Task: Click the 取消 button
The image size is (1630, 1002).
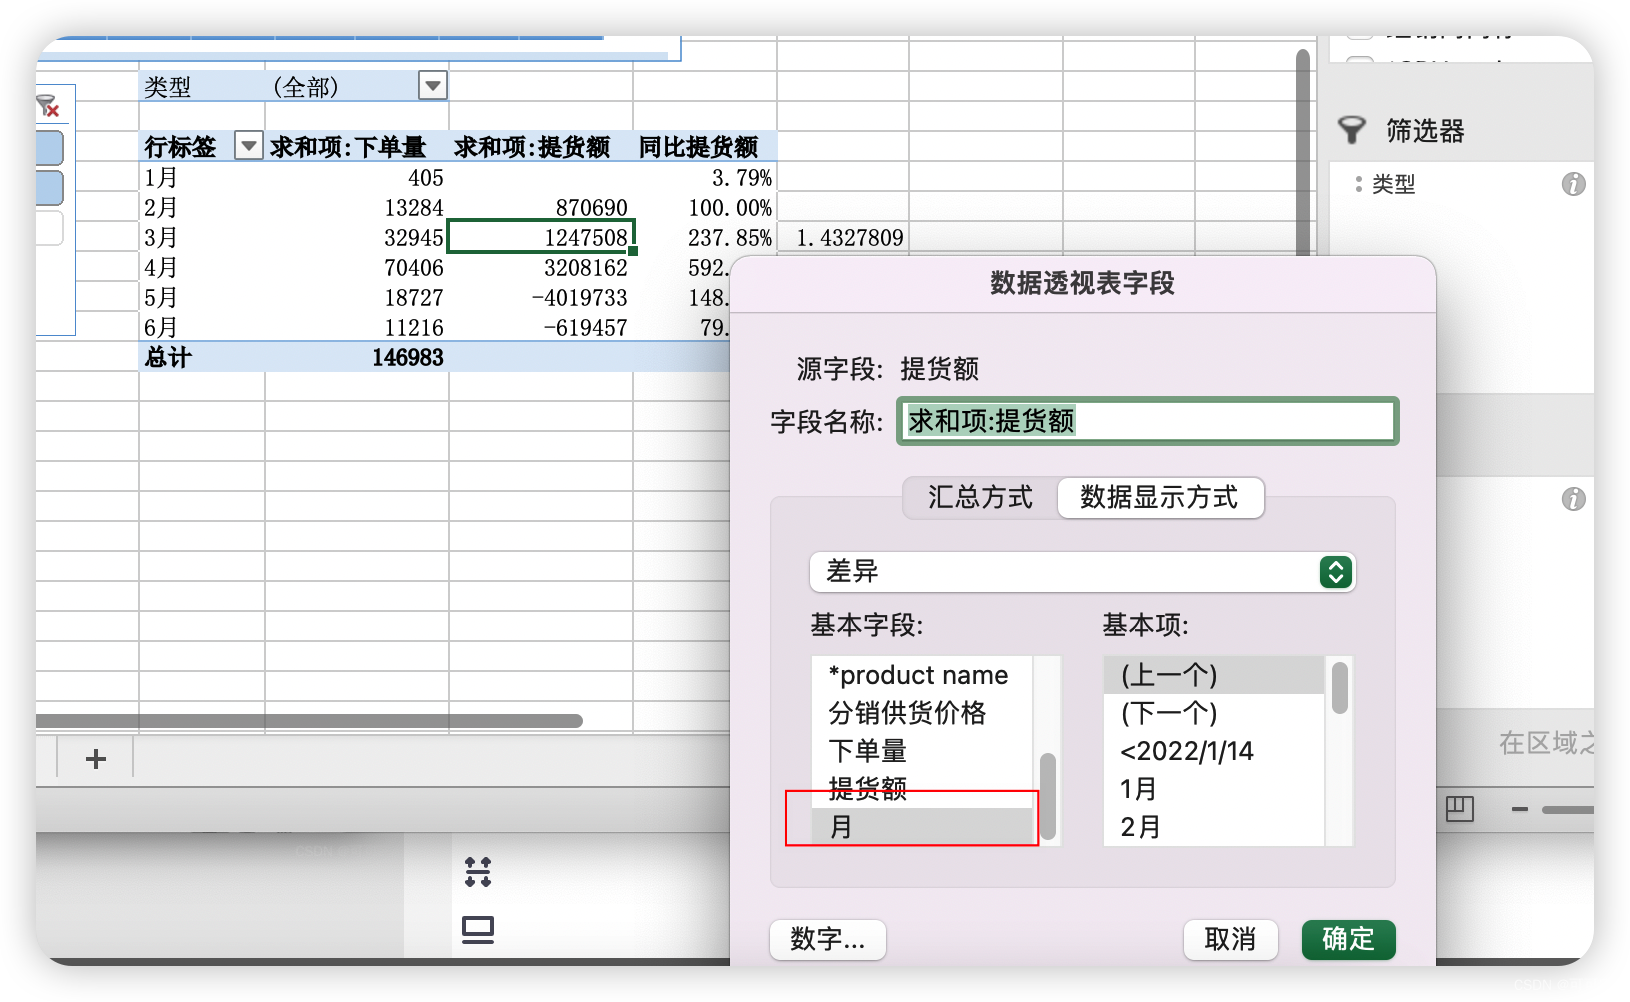Action: tap(1230, 939)
